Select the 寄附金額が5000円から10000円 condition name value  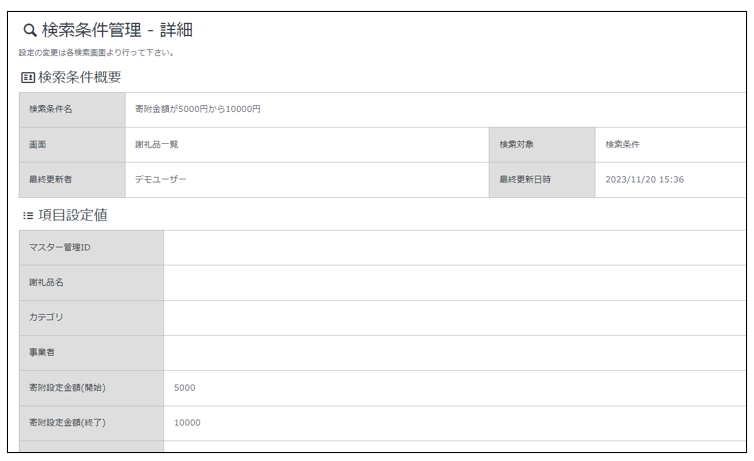coord(197,109)
